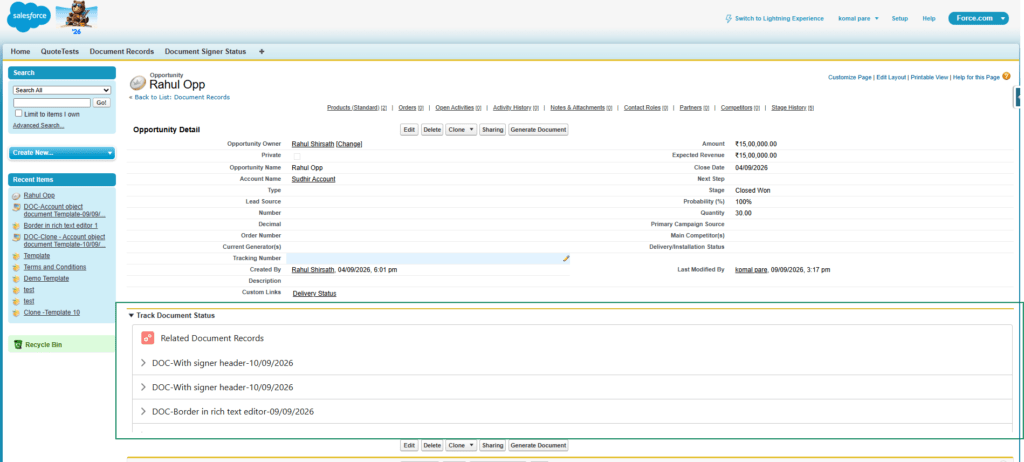Viewport: 1024px width, 462px height.
Task: Open the komal pare user menu at top
Action: coord(858,18)
